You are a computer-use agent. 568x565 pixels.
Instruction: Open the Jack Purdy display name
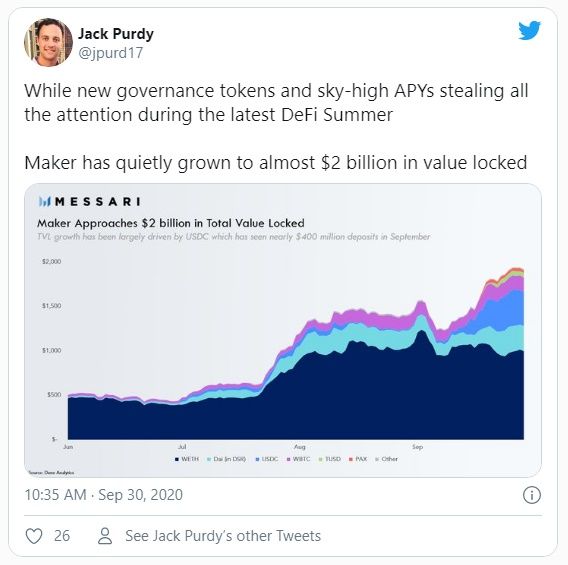[116, 34]
